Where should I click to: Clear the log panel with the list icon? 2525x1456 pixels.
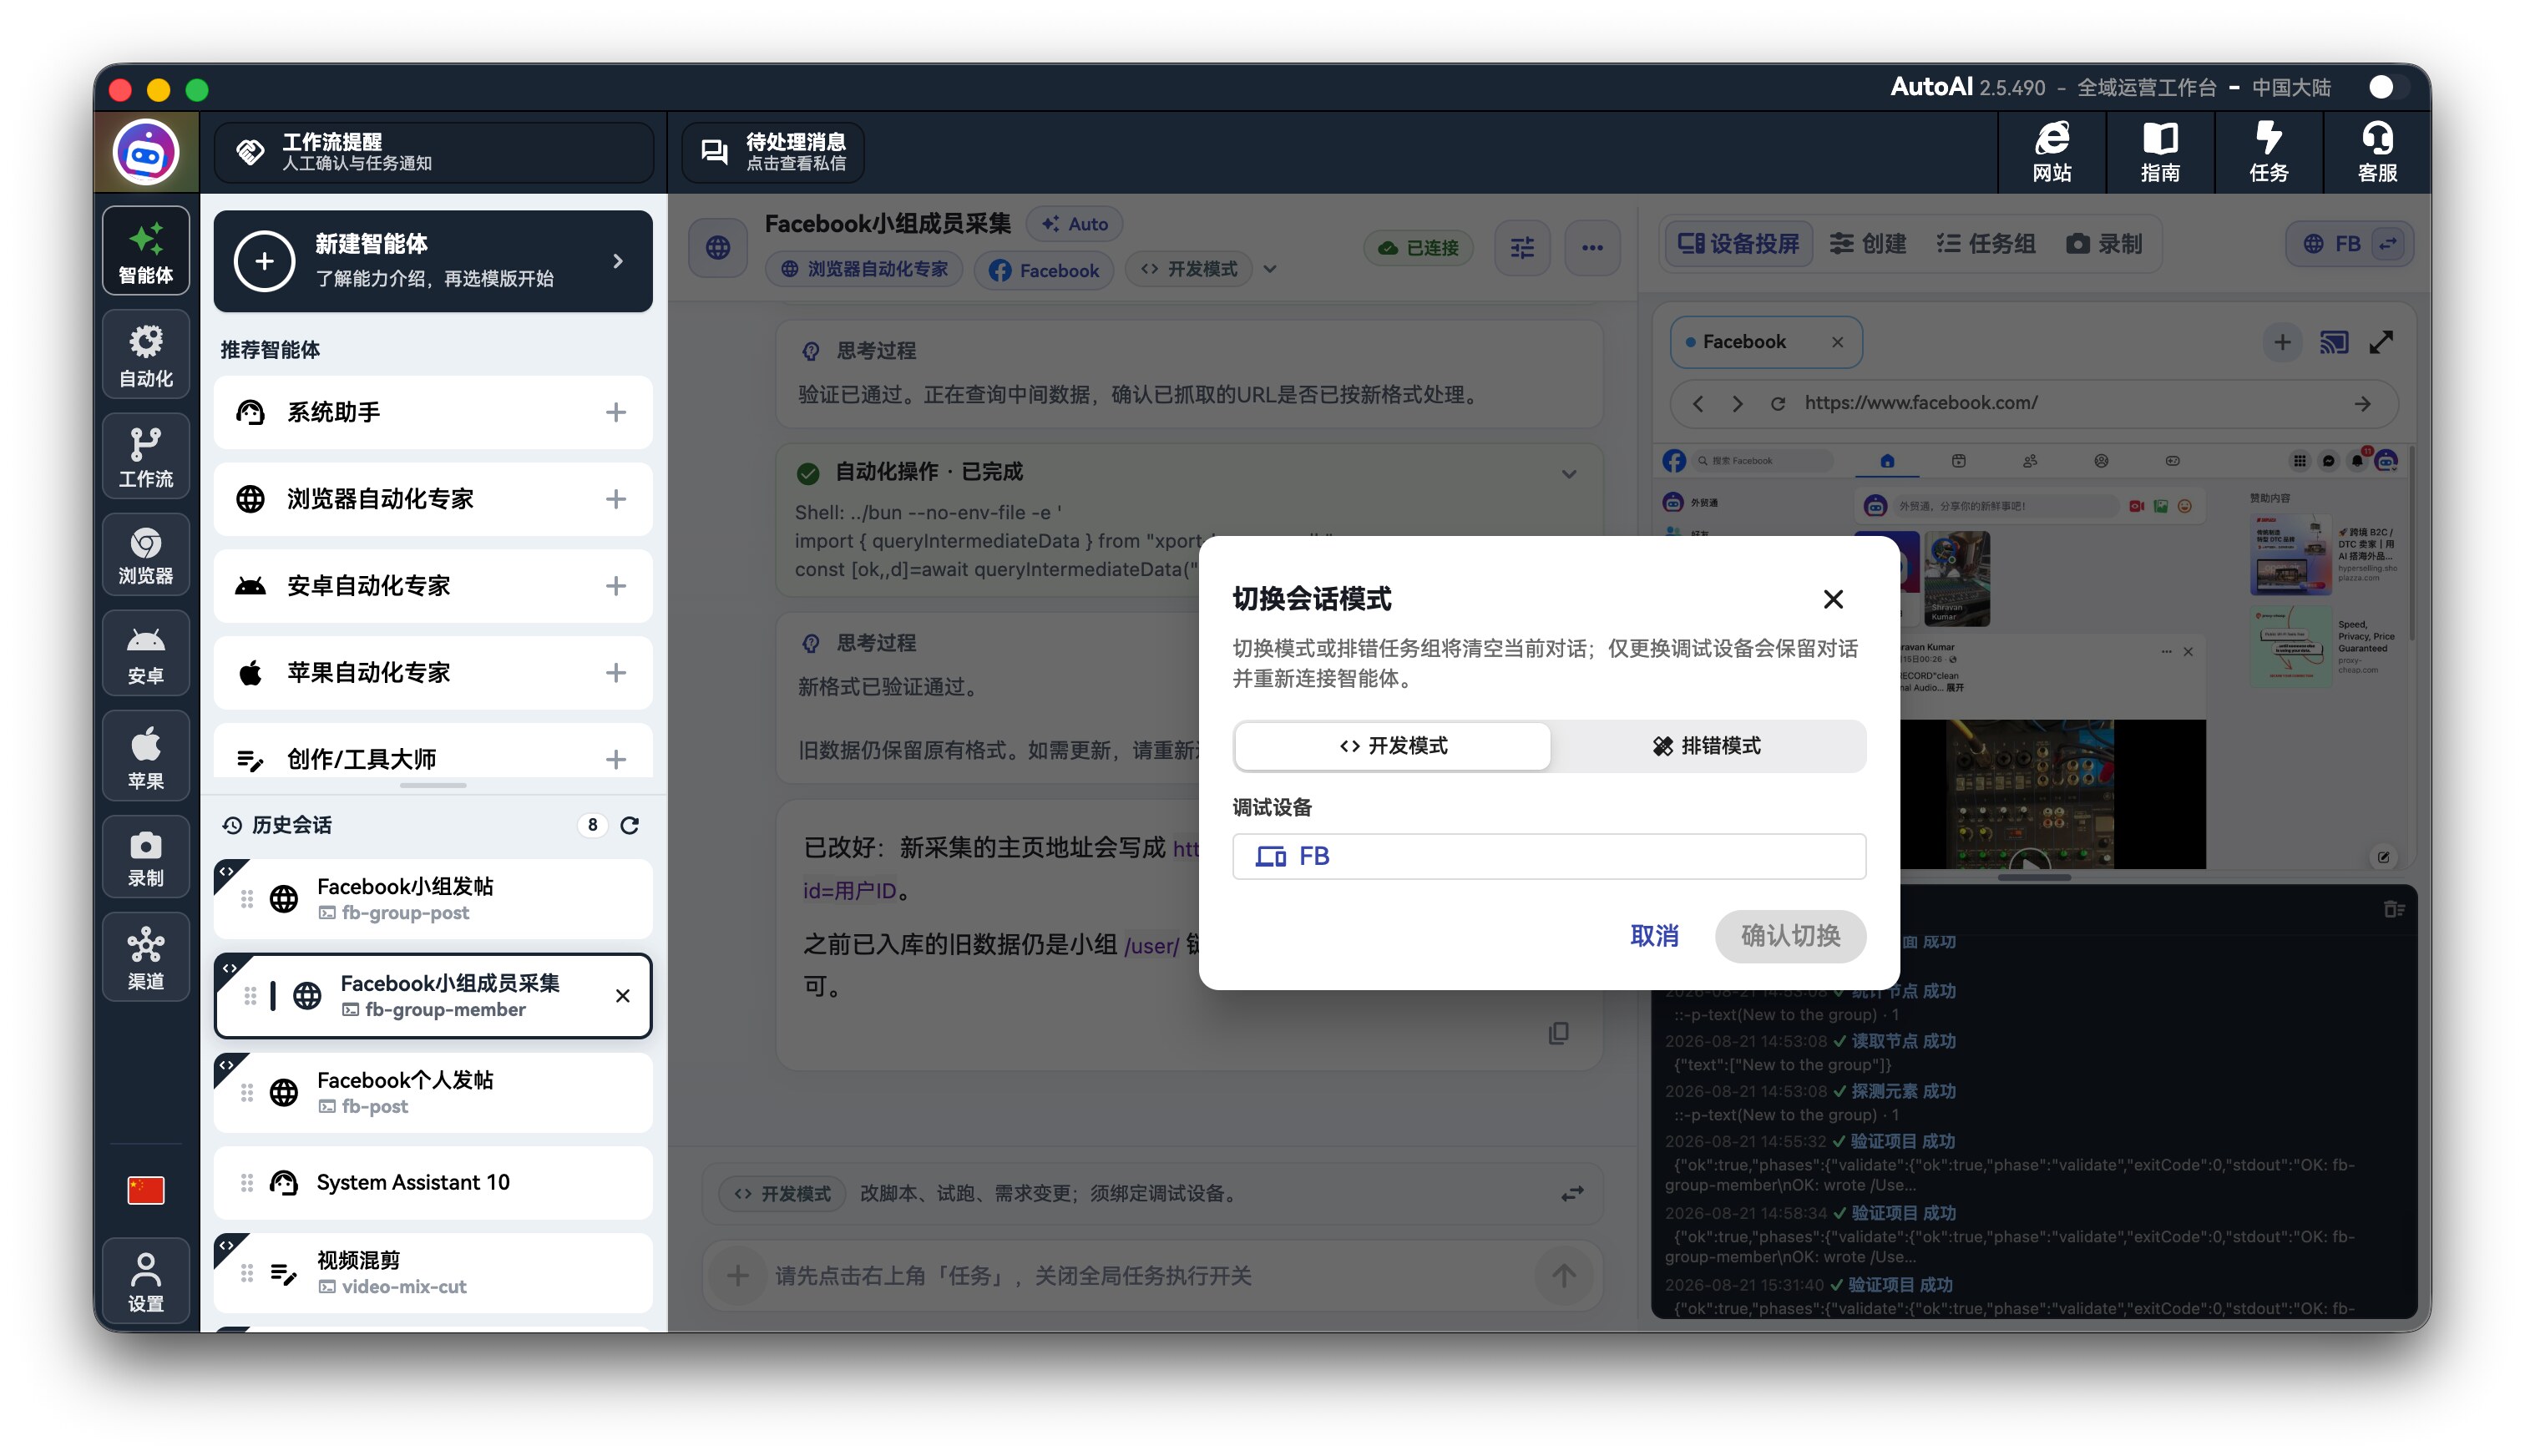click(x=2393, y=909)
